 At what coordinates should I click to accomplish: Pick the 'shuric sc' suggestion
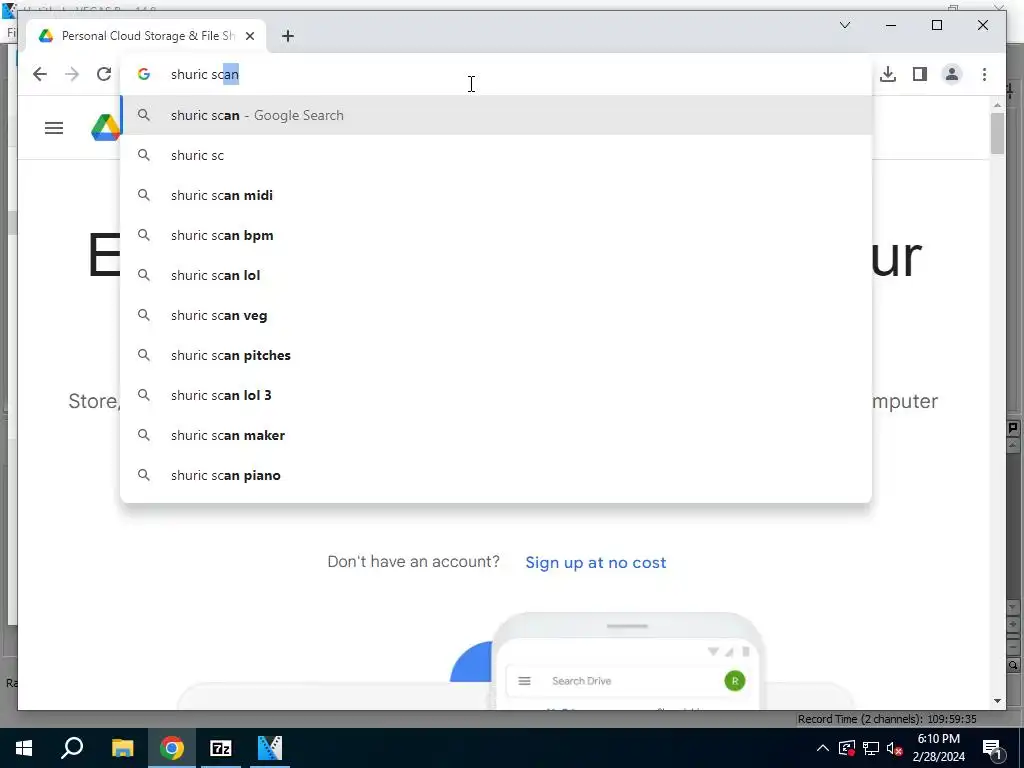496,155
